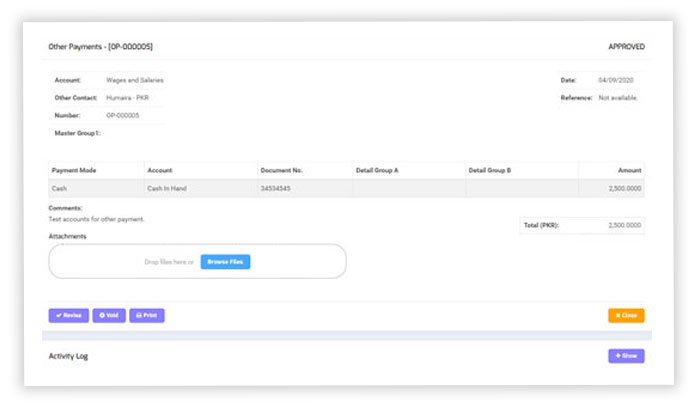
Task: Click the Other Payments page title
Action: (x=100, y=46)
